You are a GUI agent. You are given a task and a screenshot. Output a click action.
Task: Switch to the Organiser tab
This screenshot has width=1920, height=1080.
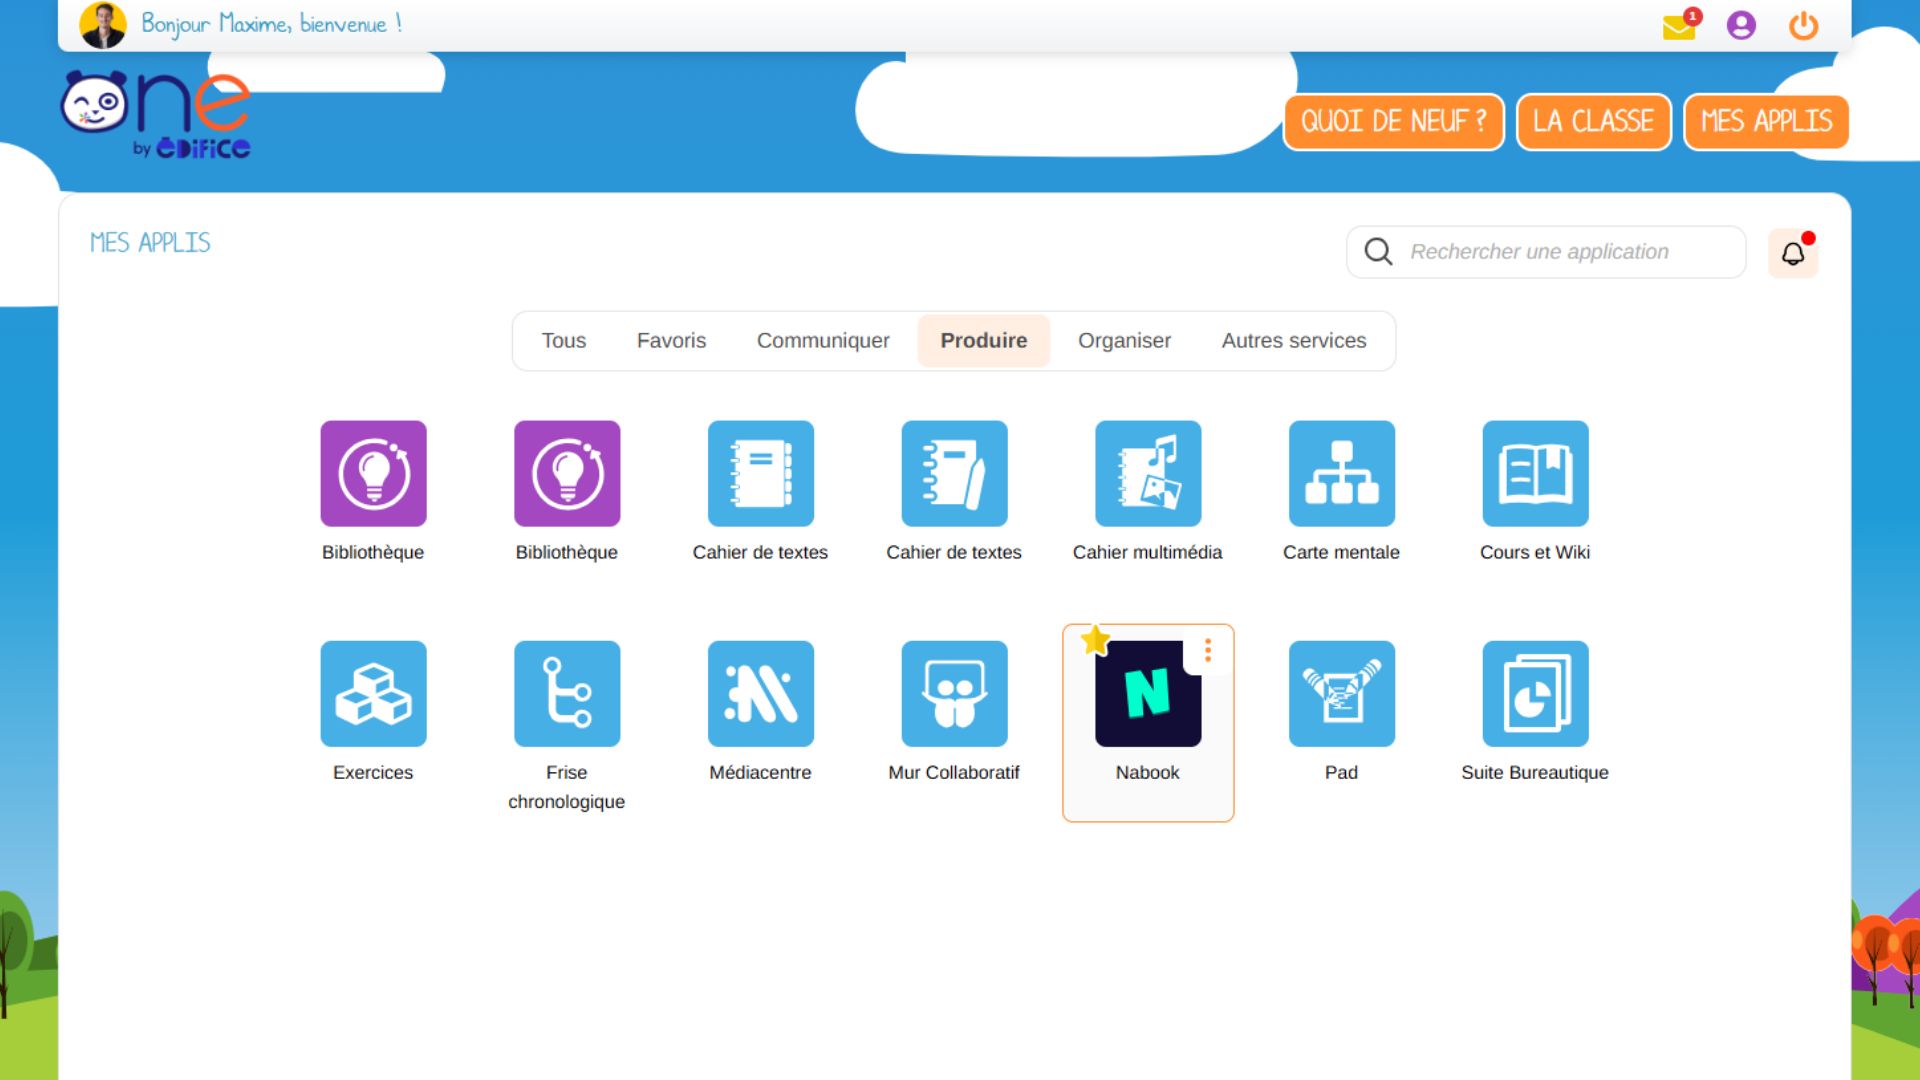coord(1124,341)
